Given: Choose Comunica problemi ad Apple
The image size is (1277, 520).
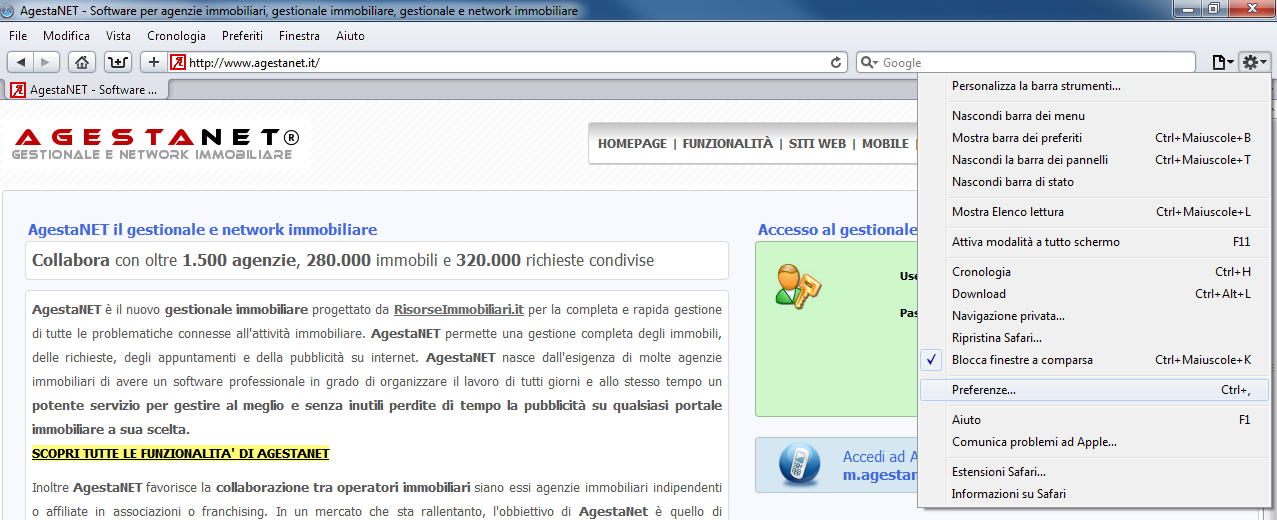Looking at the screenshot, I should point(1094,442).
